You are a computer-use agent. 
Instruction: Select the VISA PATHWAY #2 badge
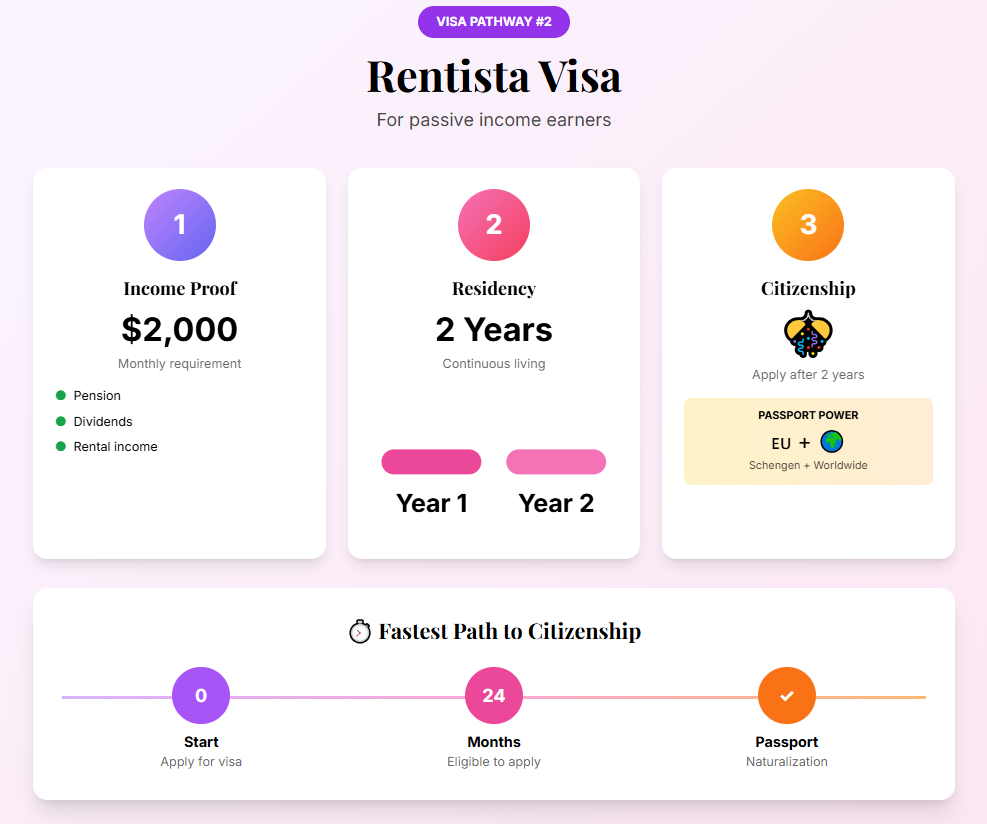[494, 22]
